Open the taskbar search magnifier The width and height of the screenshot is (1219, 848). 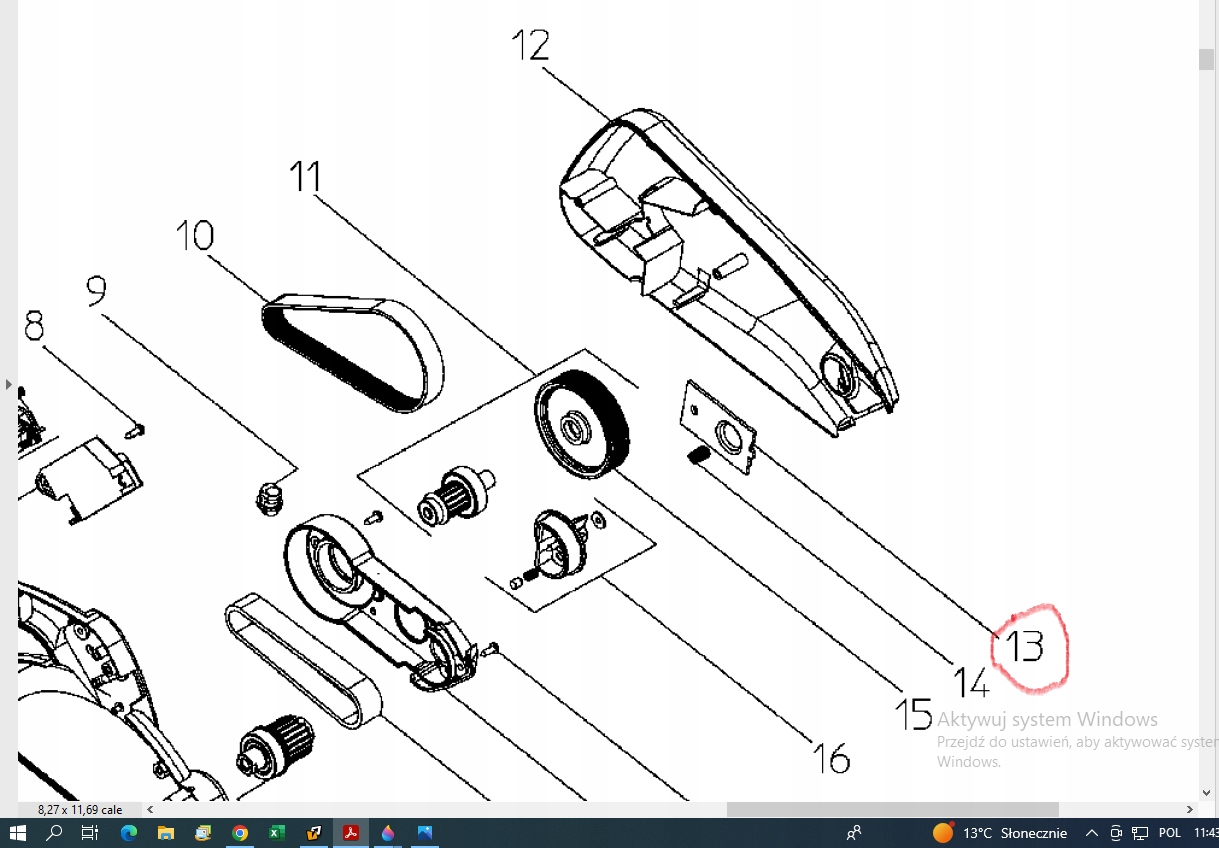pyautogui.click(x=54, y=833)
